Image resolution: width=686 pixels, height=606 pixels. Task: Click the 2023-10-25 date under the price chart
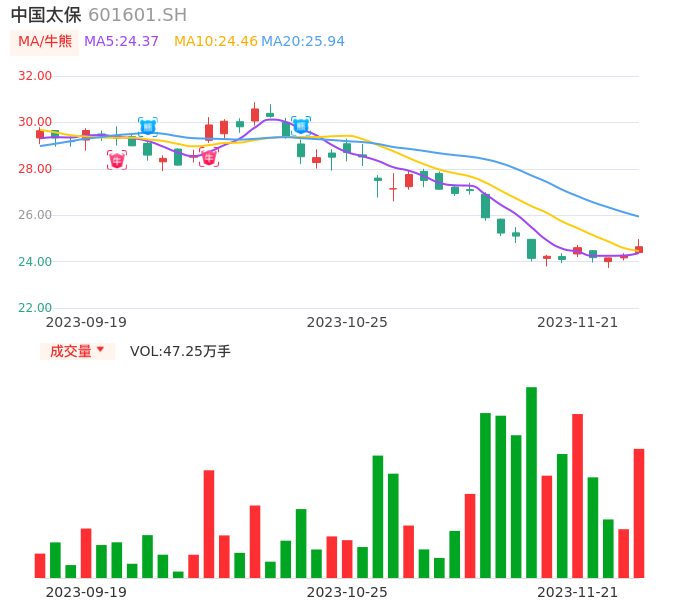point(347,322)
